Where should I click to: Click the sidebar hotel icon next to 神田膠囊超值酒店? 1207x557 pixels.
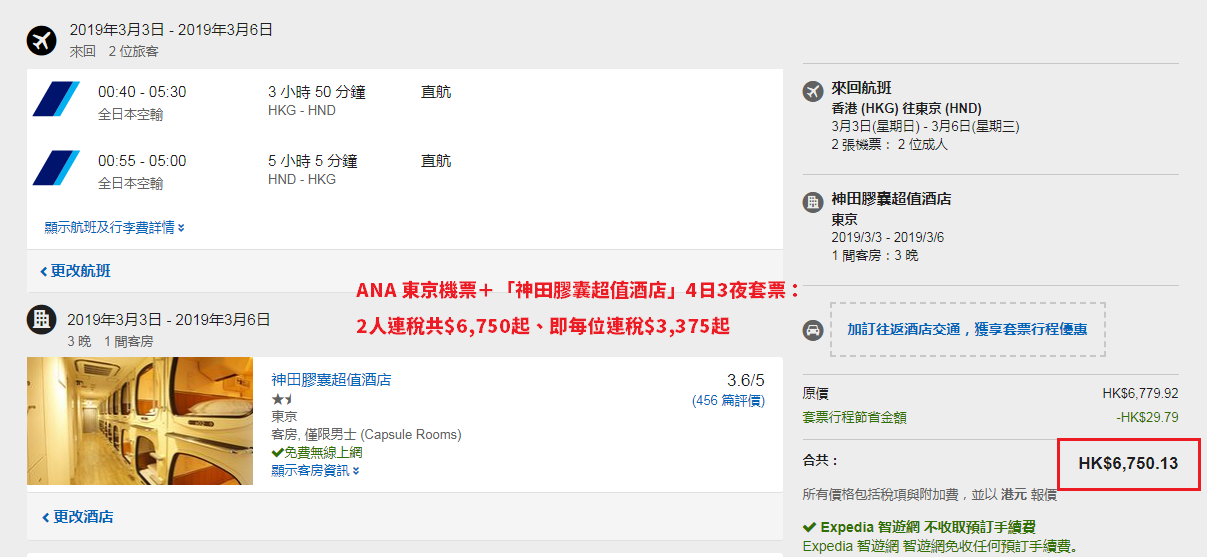813,202
